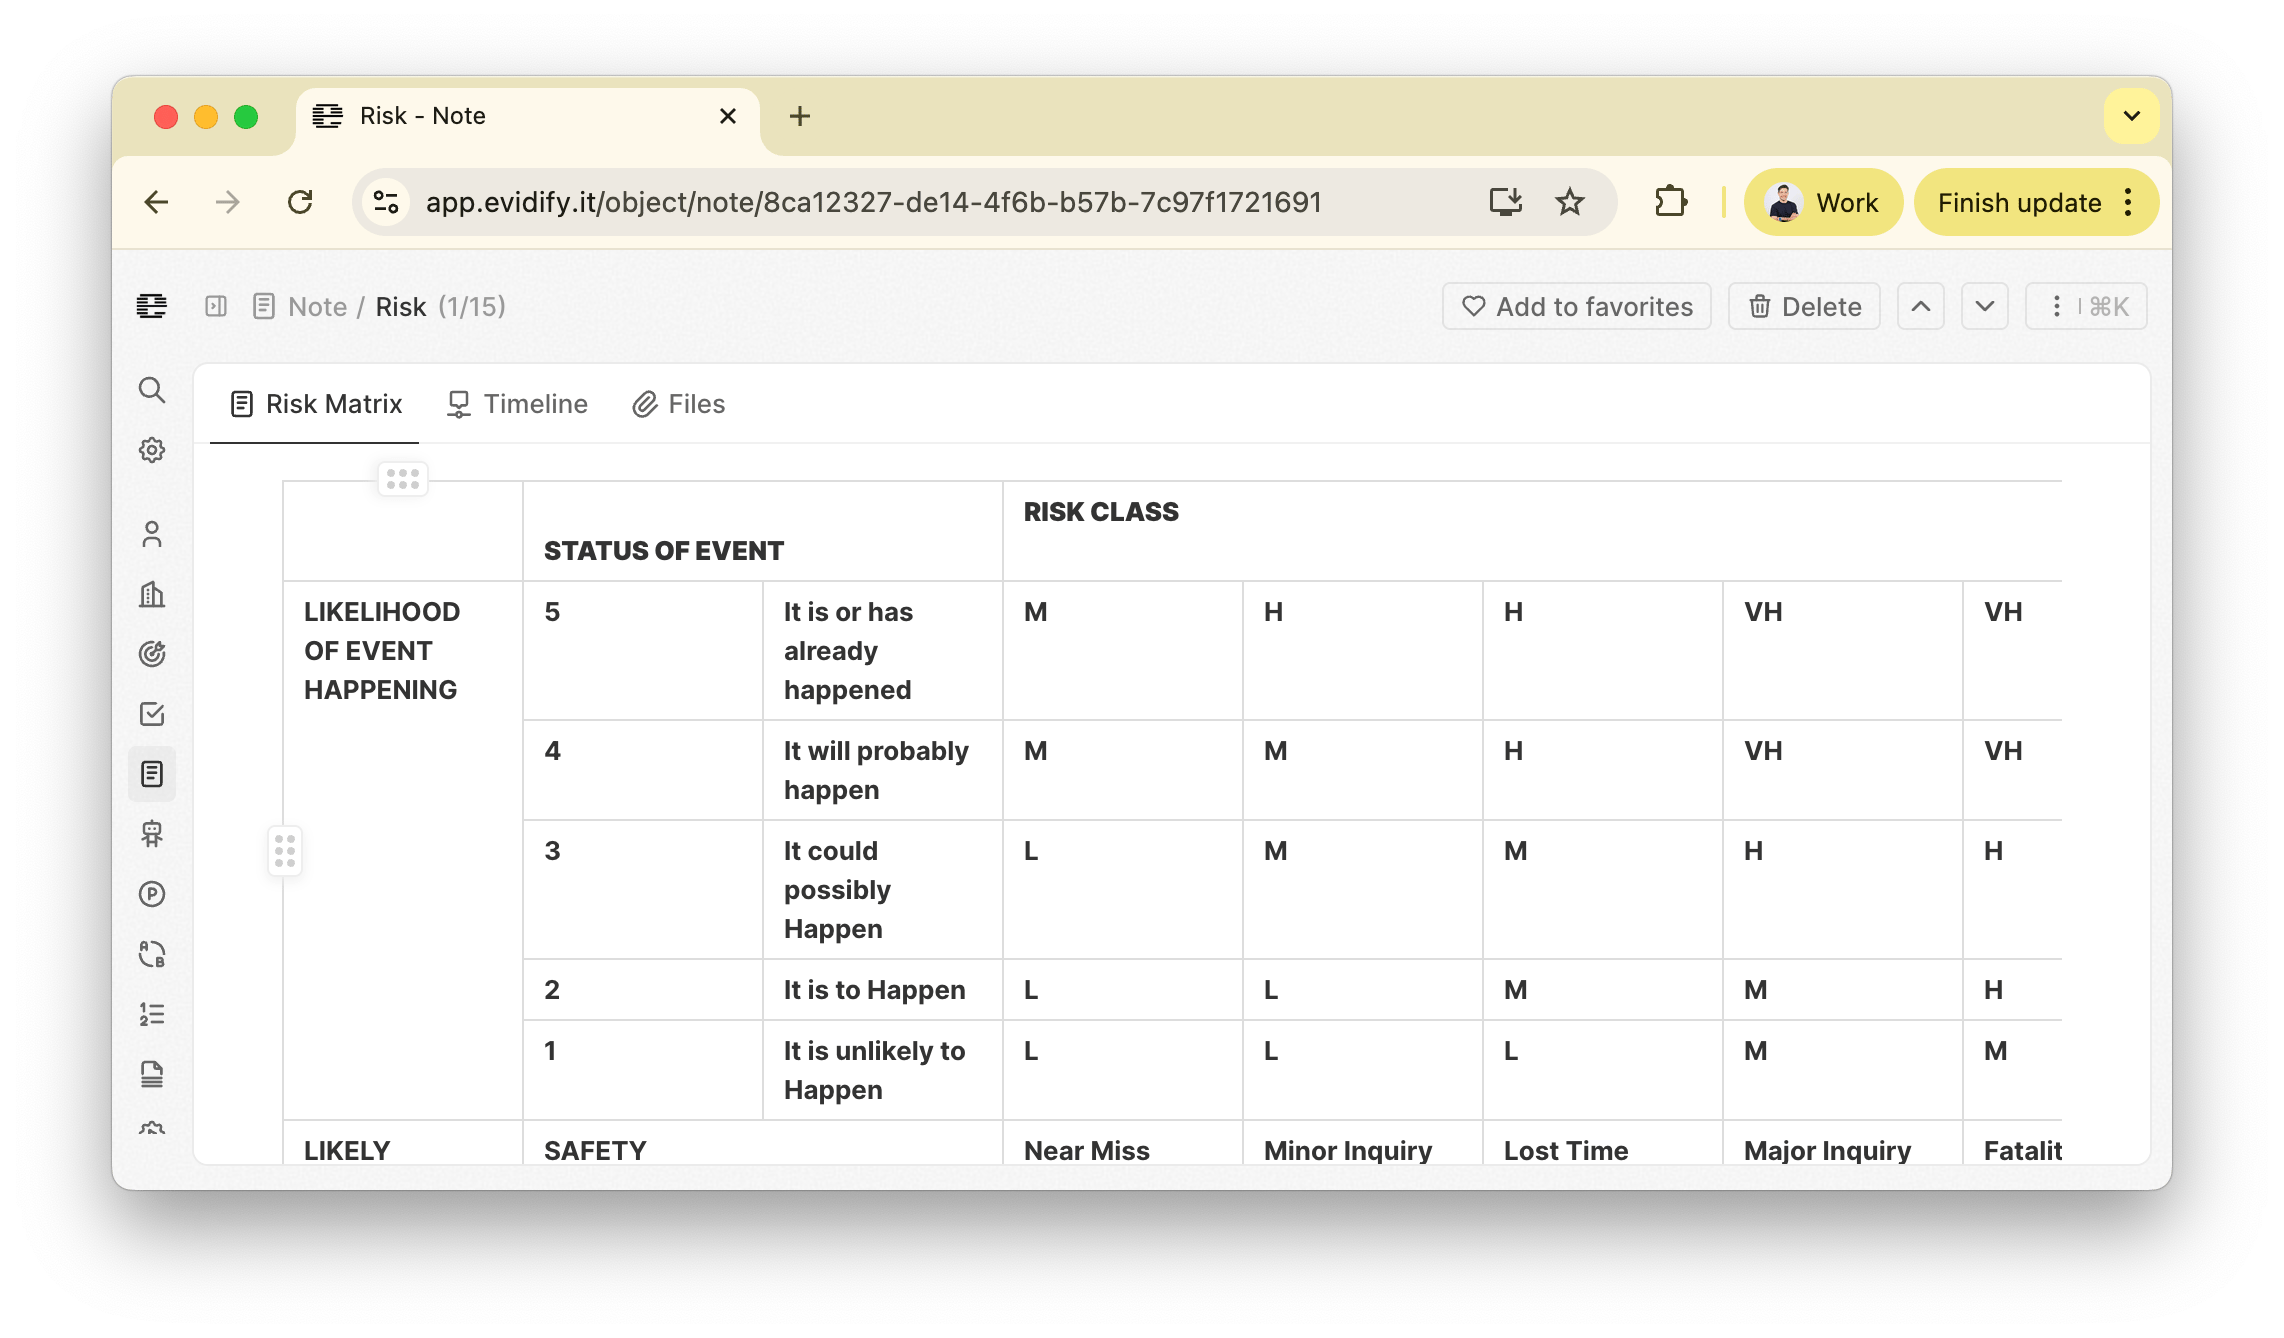Click the notes icon in sidebar
This screenshot has height=1338, width=2284.
[x=151, y=774]
